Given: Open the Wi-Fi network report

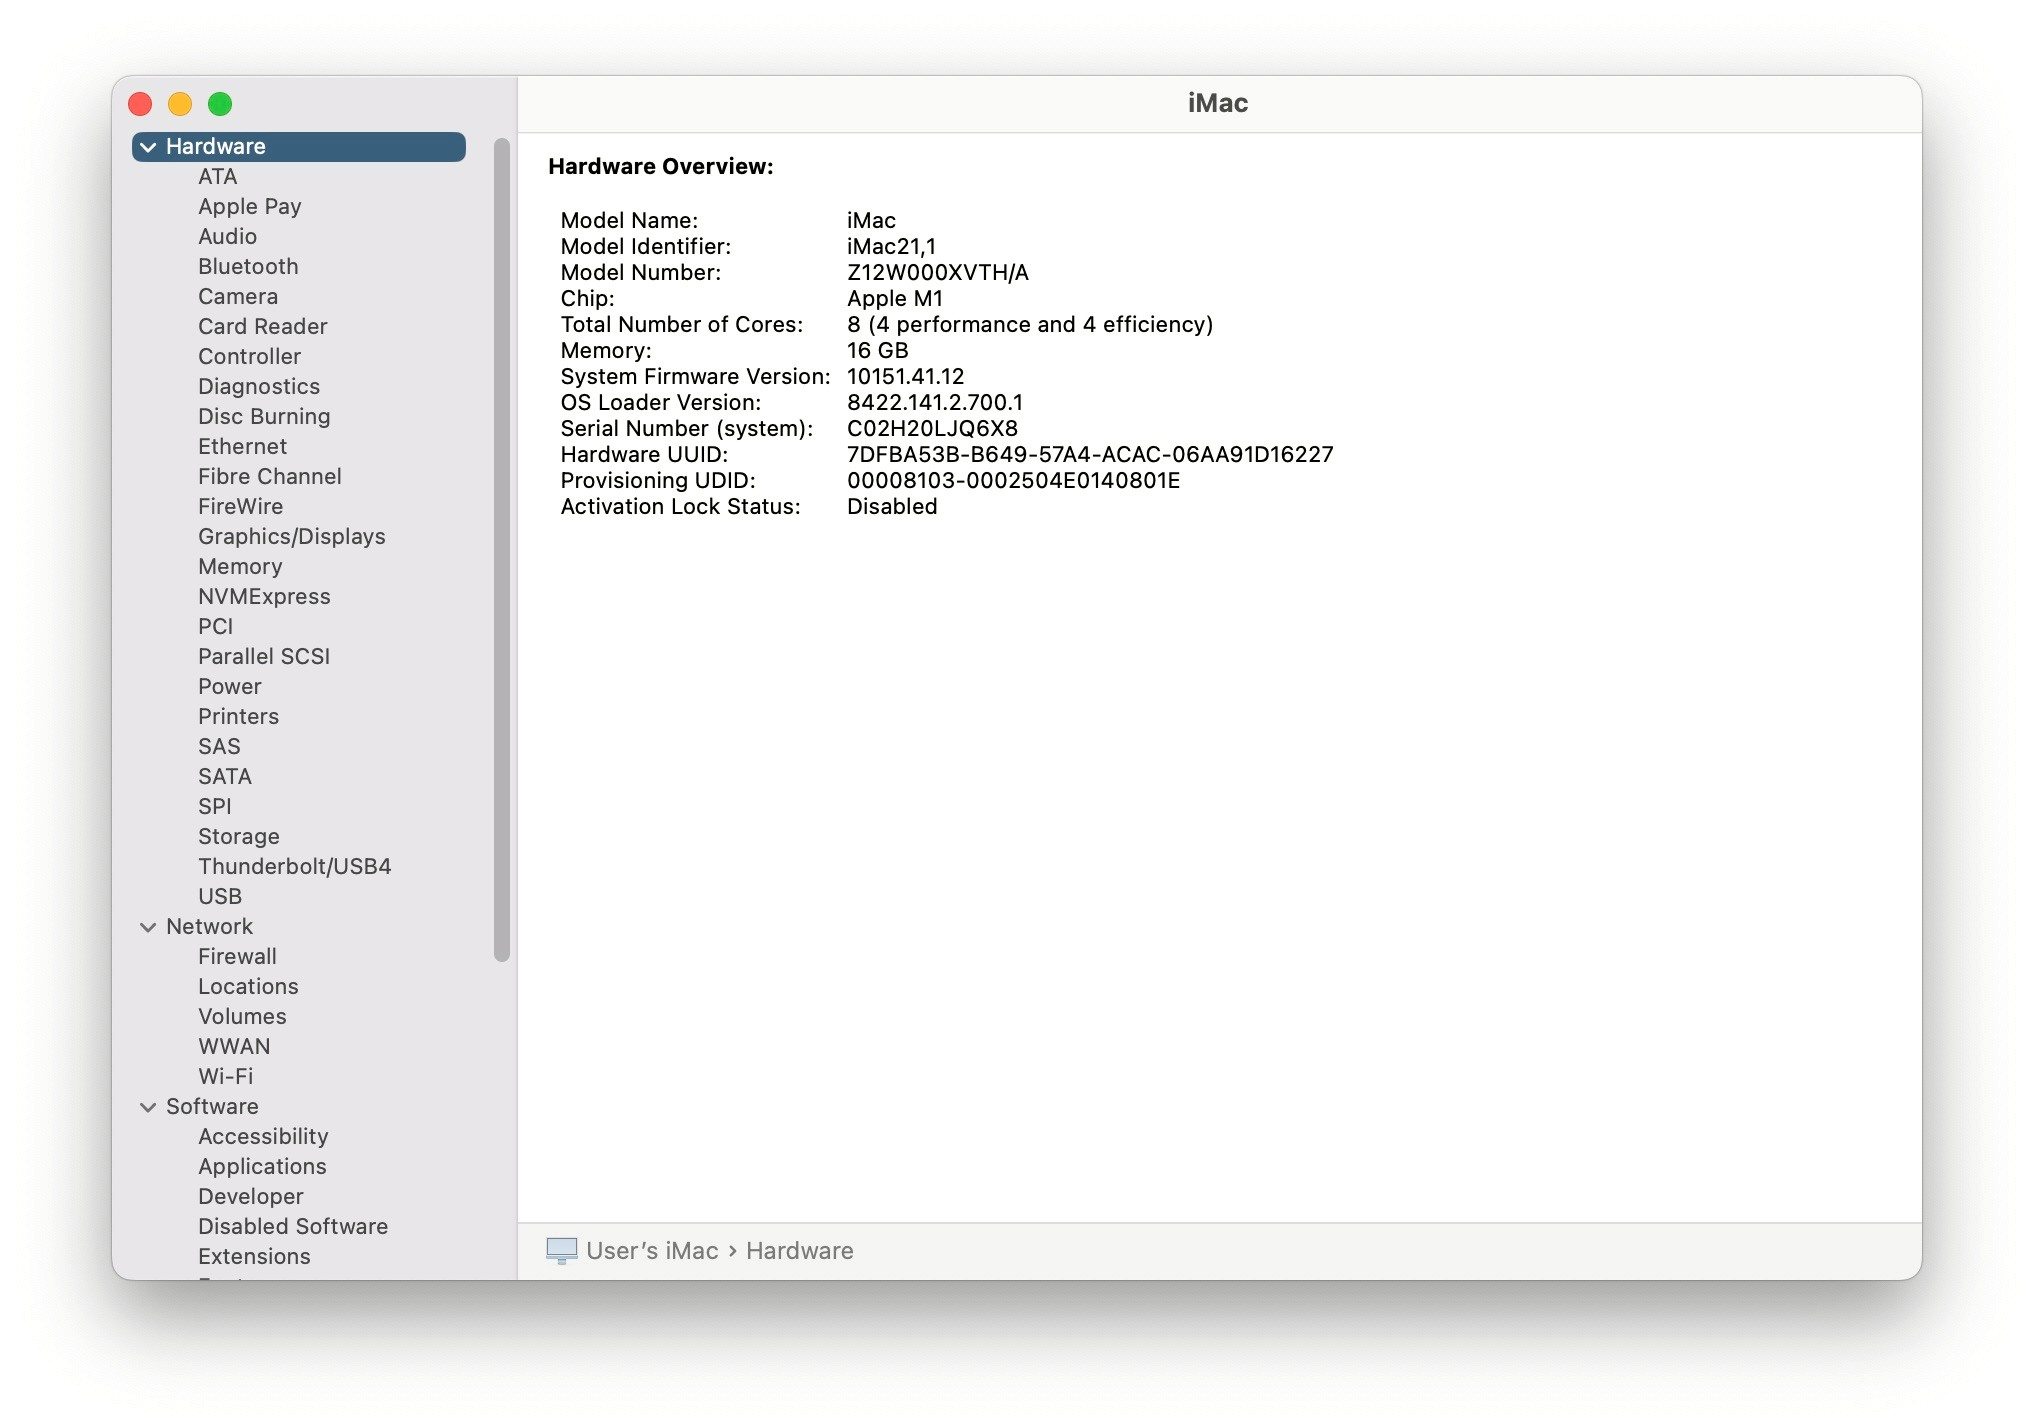Looking at the screenshot, I should (224, 1076).
